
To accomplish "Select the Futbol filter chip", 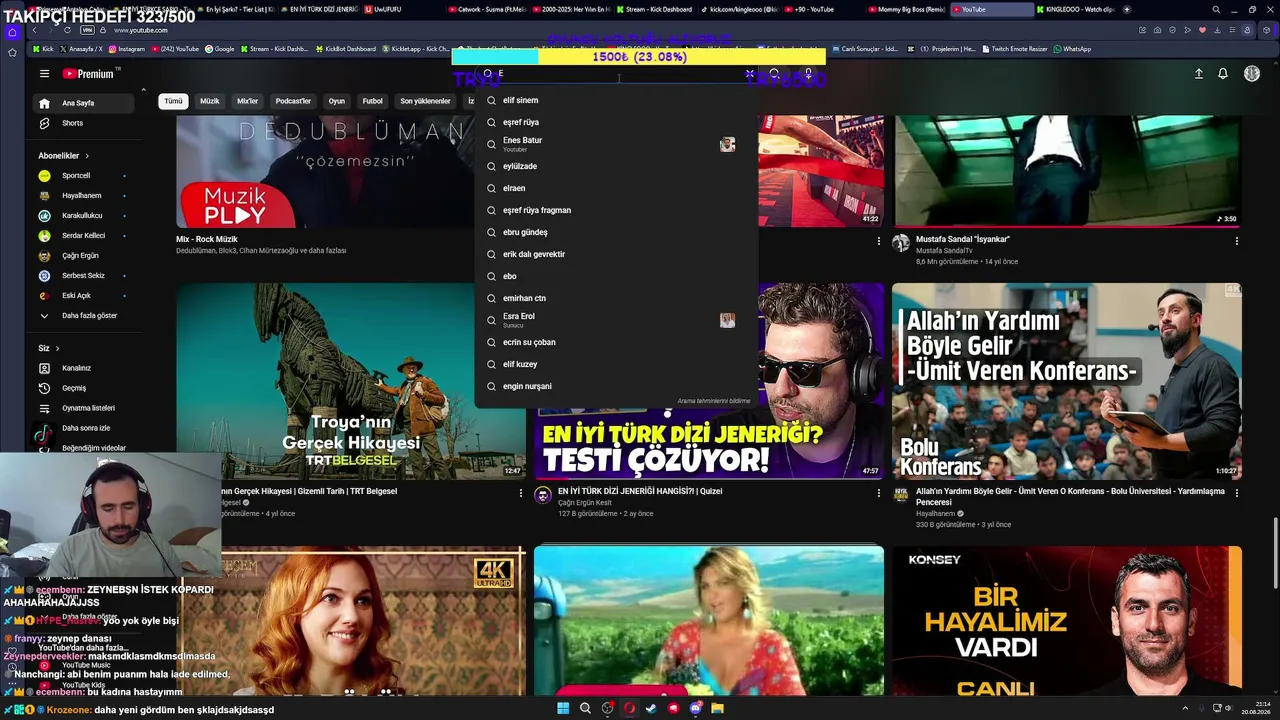I will (372, 101).
